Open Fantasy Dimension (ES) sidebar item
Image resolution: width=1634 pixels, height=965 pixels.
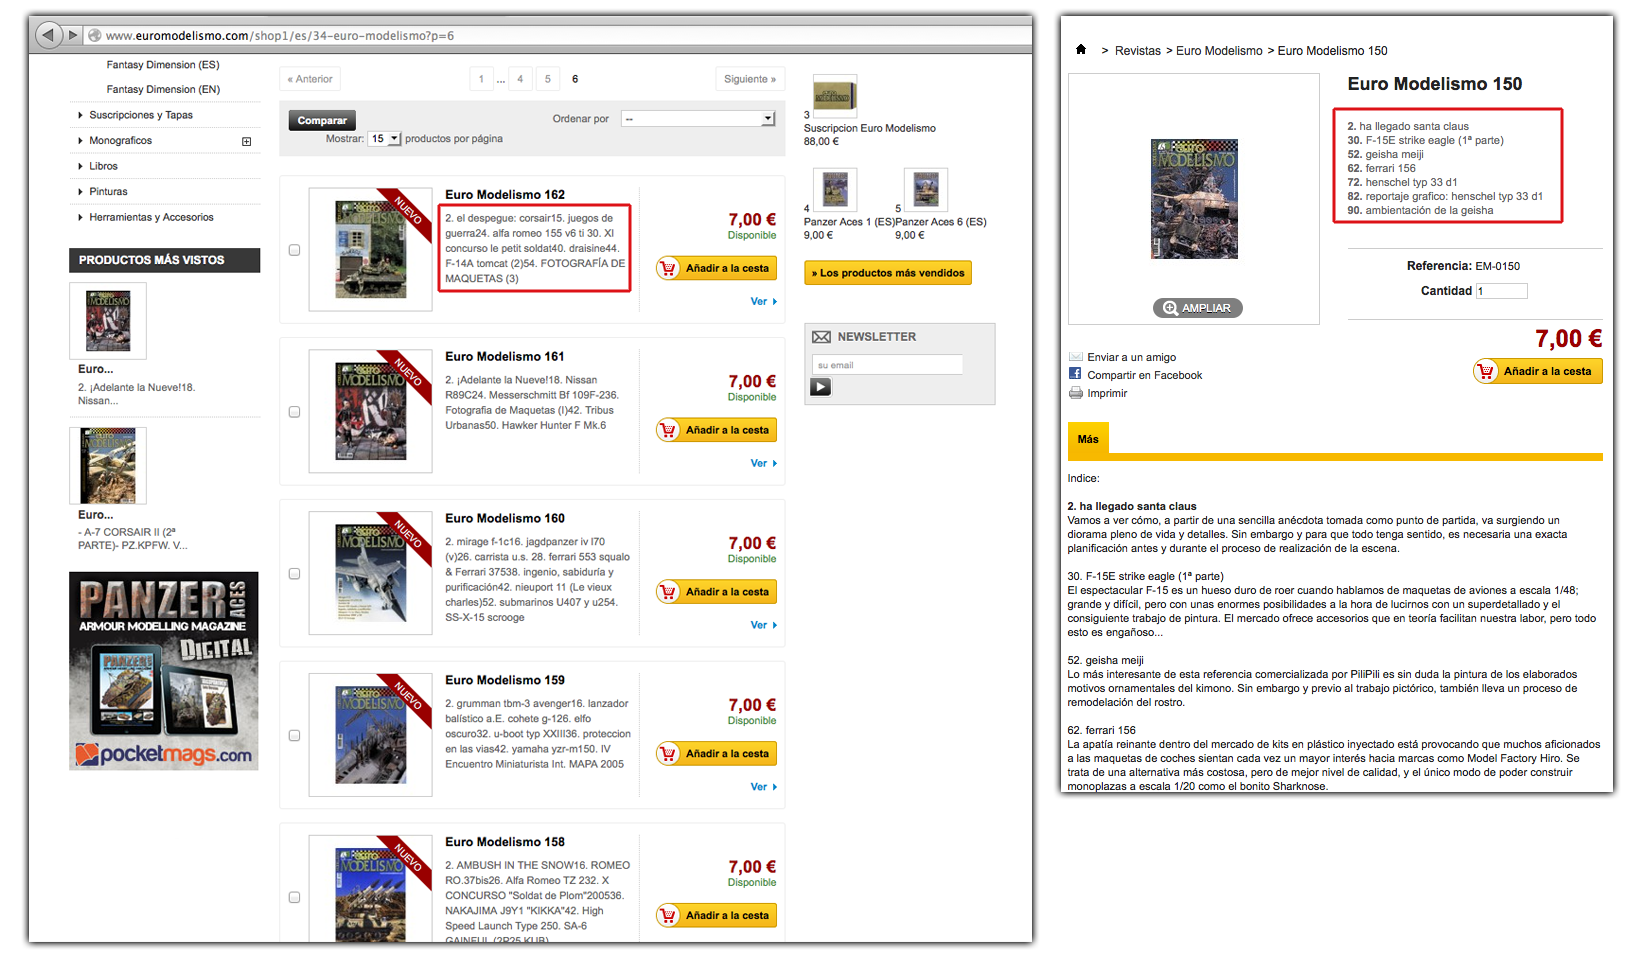click(x=163, y=65)
